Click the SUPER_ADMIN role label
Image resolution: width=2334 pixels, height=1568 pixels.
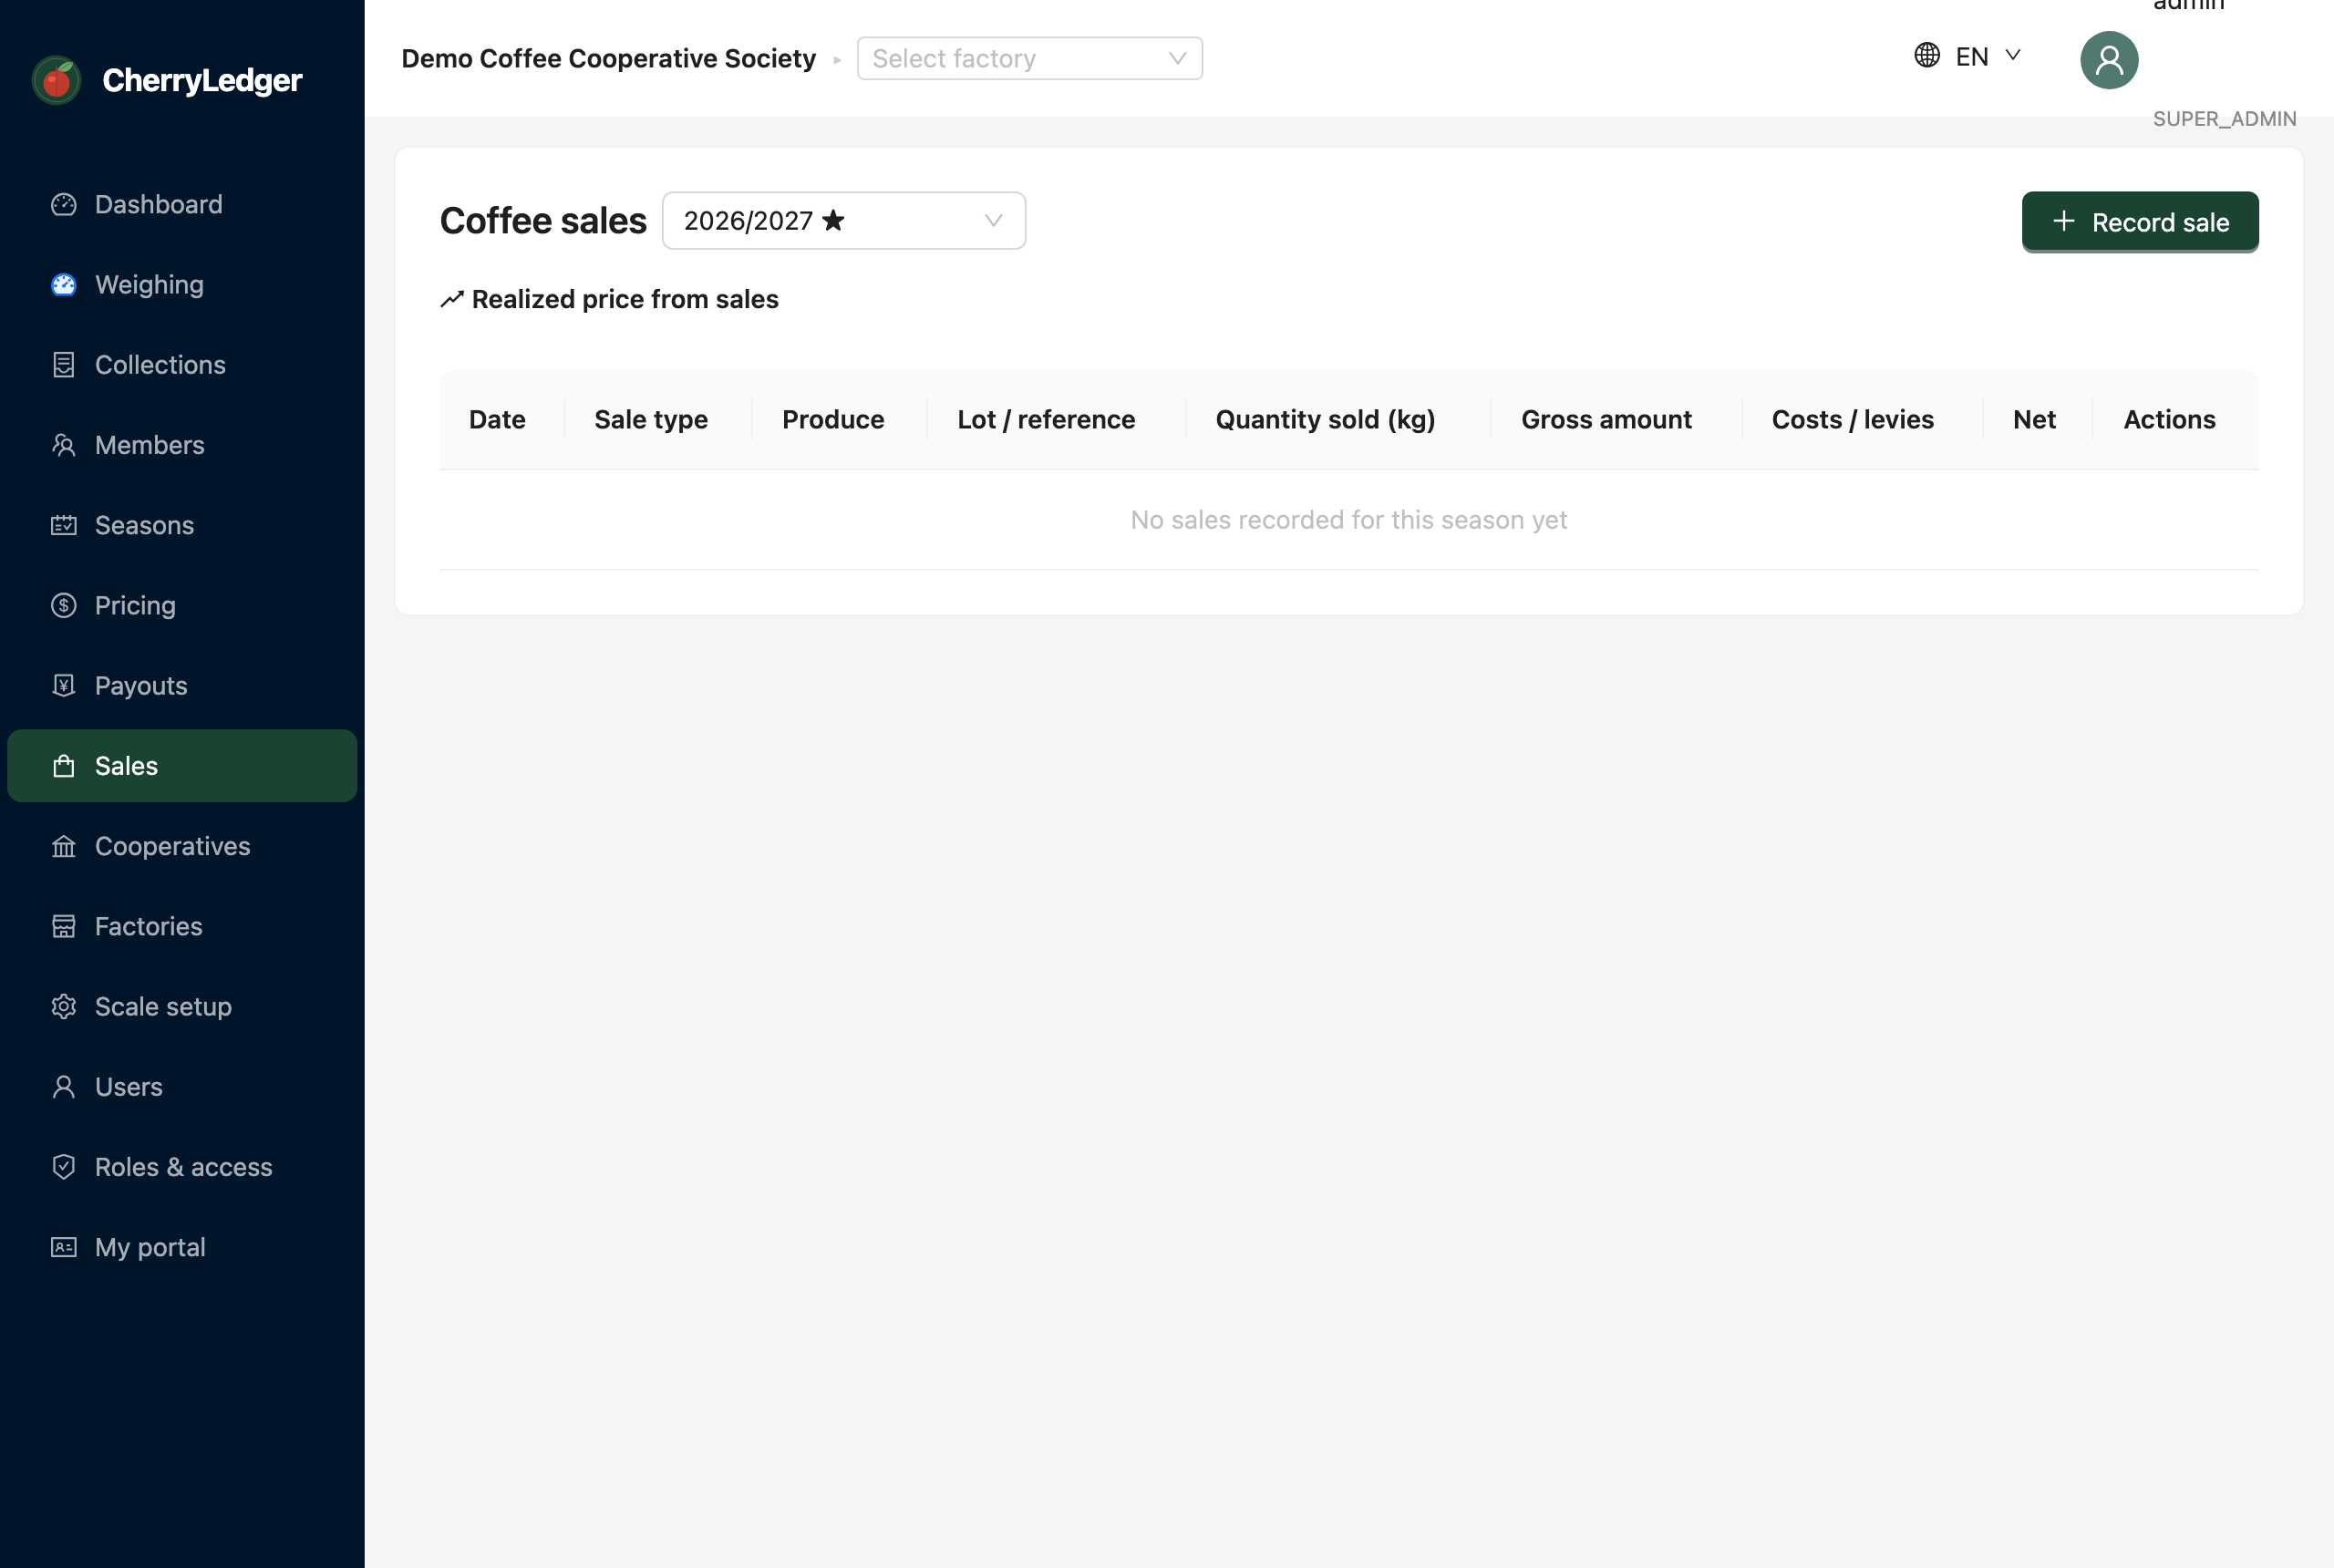point(2224,119)
